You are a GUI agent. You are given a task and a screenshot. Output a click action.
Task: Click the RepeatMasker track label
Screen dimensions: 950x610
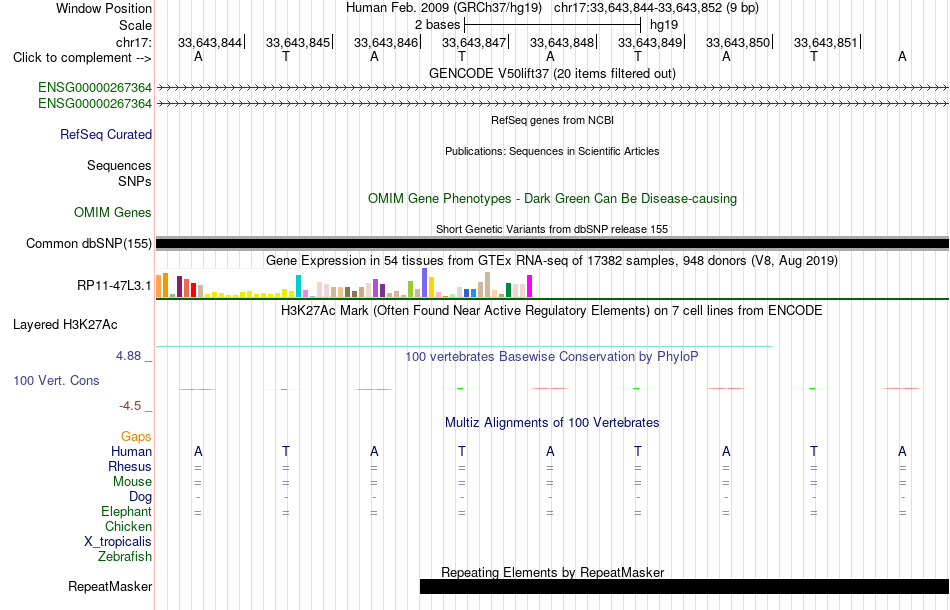click(x=110, y=586)
